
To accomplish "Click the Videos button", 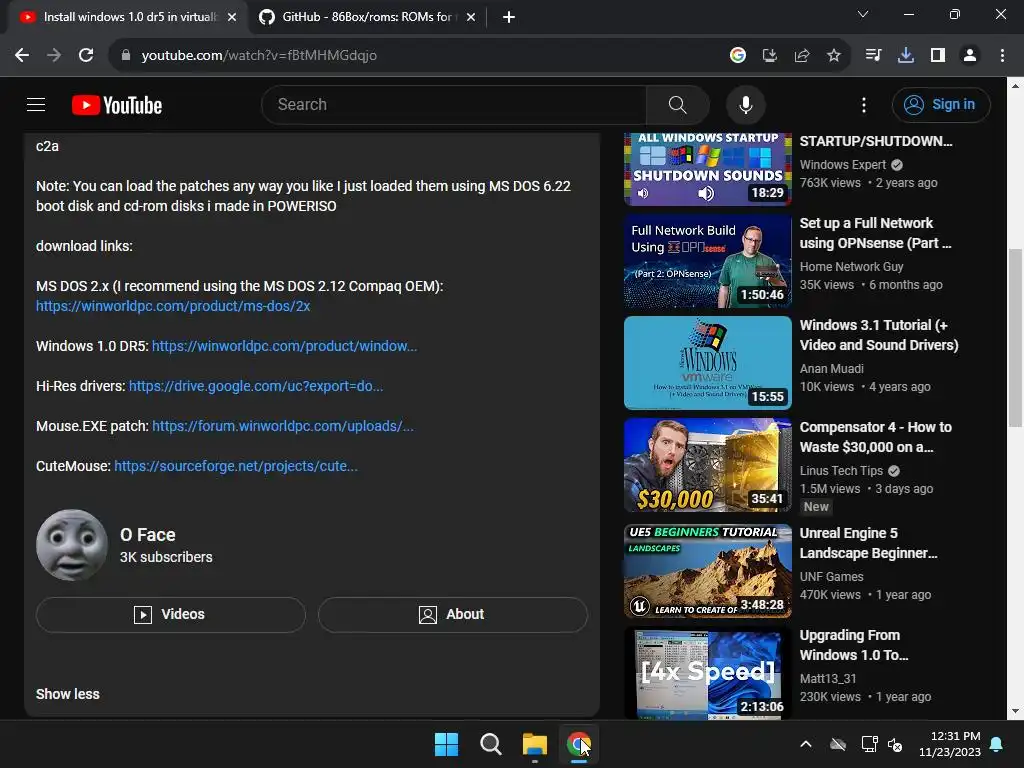I will pyautogui.click(x=170, y=615).
